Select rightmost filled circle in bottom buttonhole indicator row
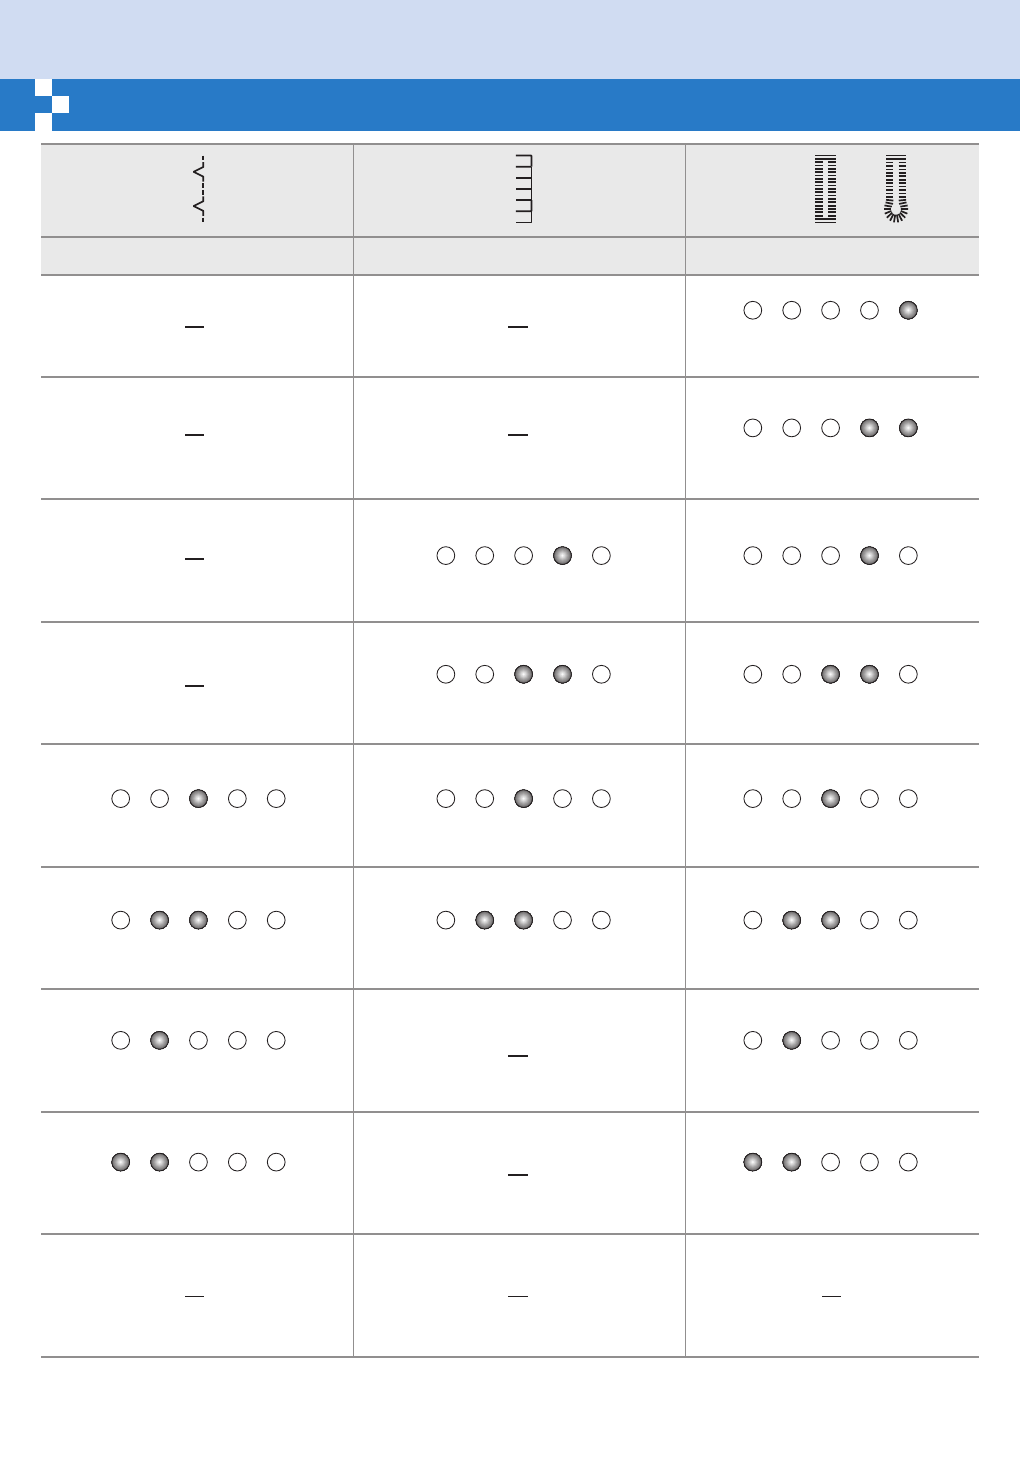The width and height of the screenshot is (1020, 1474). tap(792, 1162)
